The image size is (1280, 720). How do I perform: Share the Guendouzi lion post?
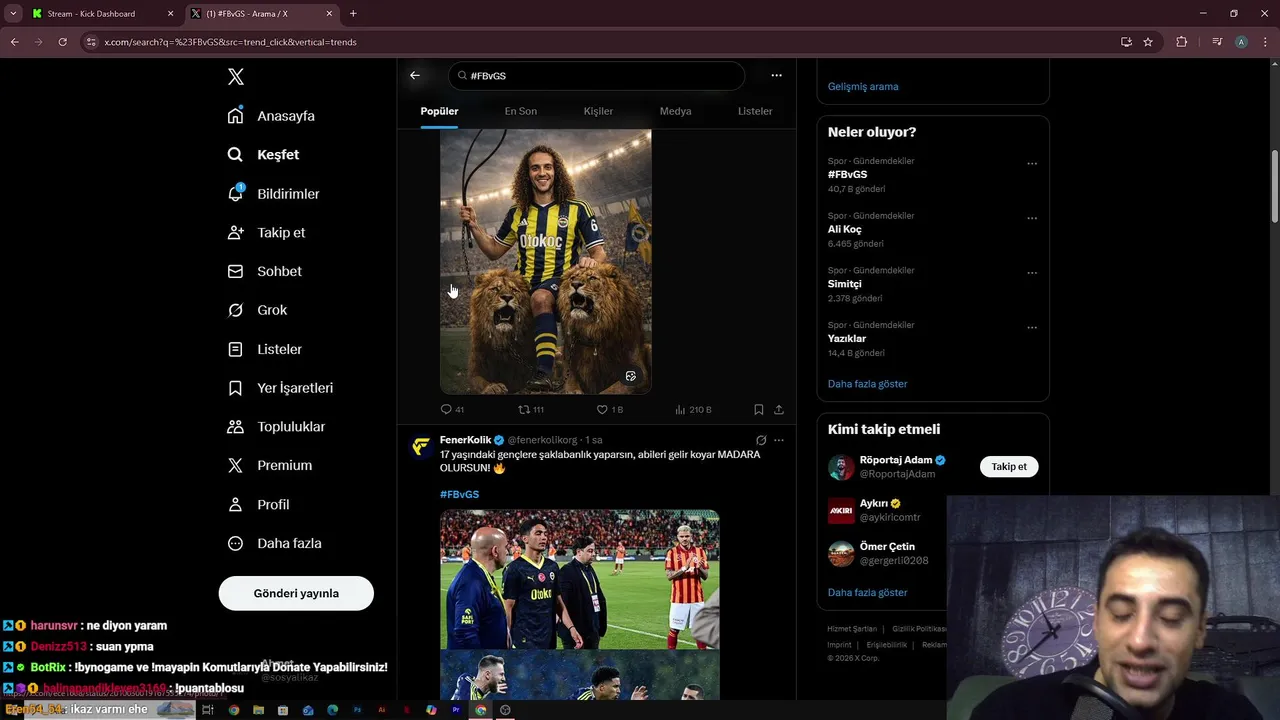click(779, 409)
